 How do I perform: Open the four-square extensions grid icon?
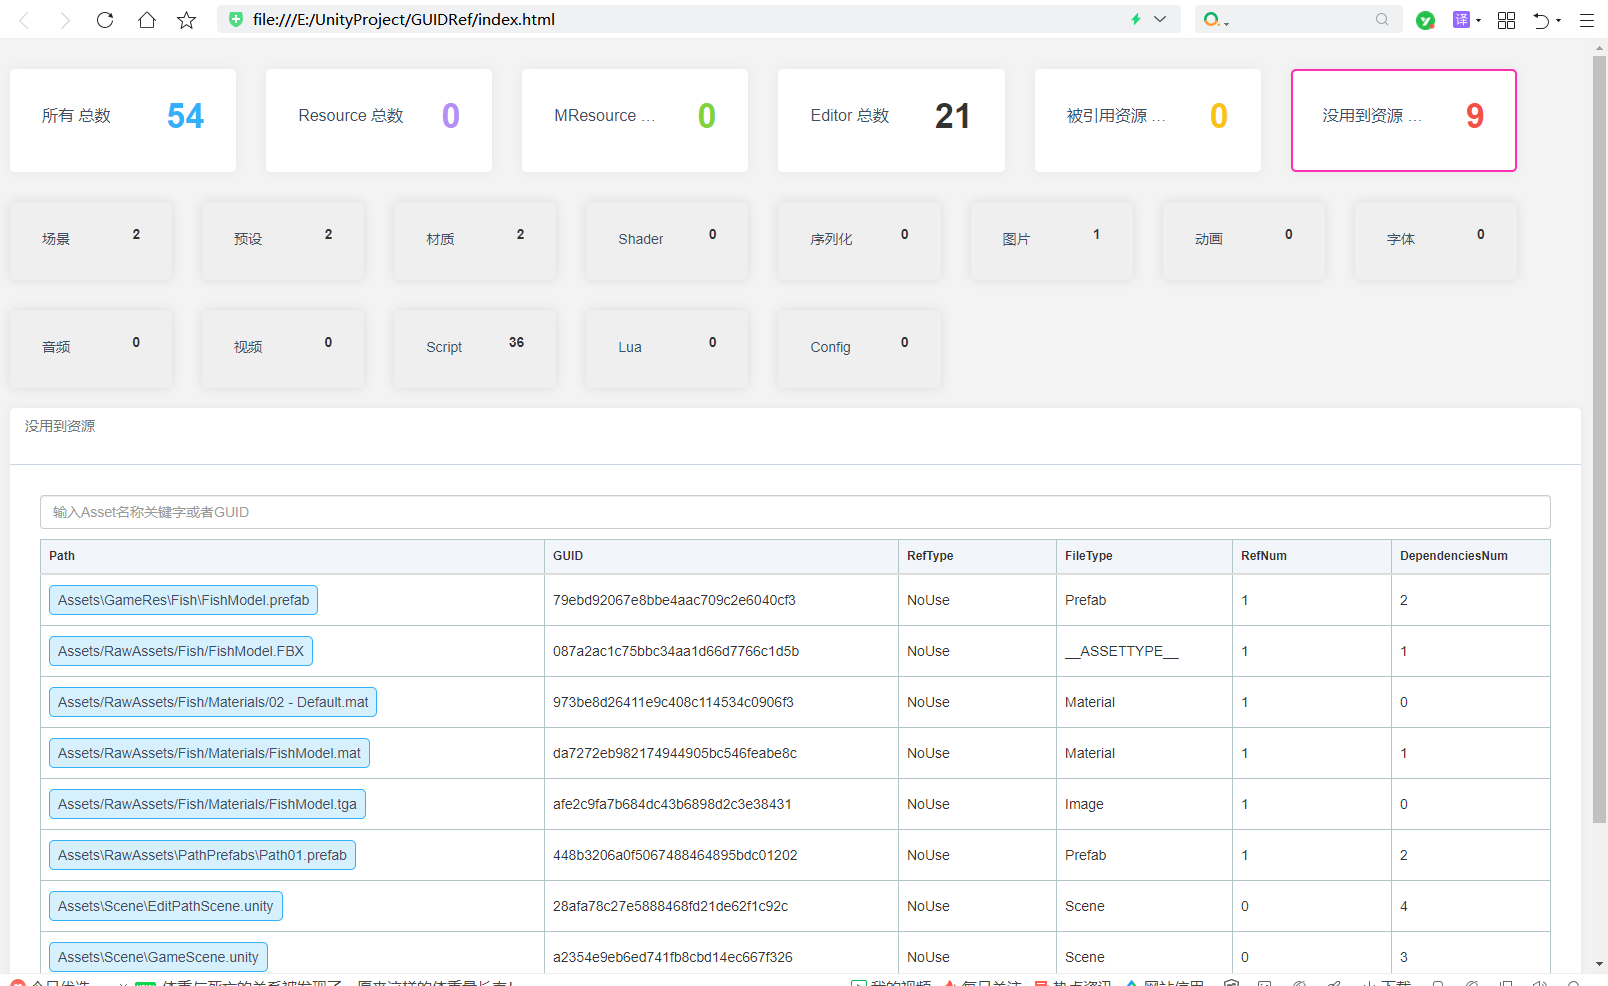coord(1506,20)
